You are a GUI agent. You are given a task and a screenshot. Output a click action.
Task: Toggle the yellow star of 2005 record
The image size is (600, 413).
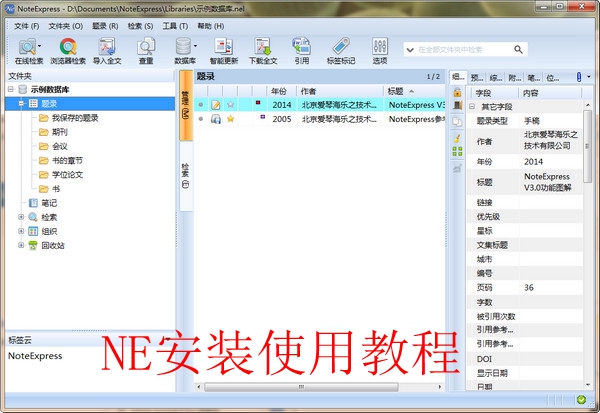coord(230,119)
